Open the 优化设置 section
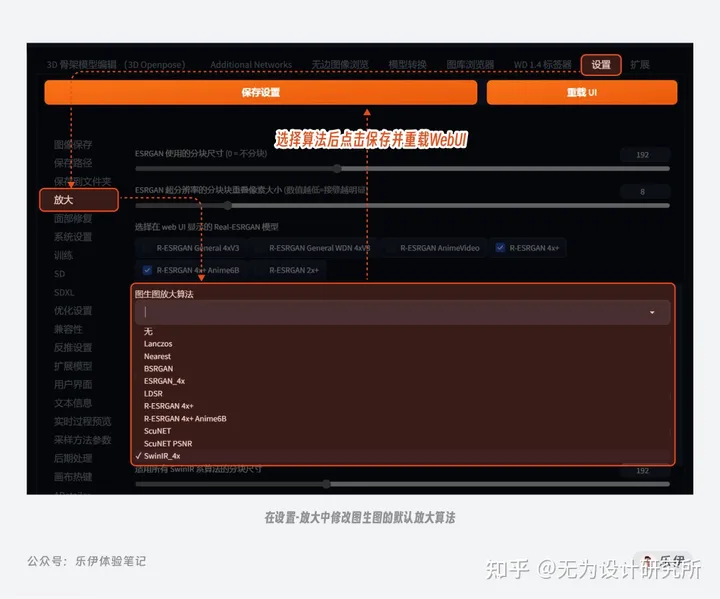 coord(73,311)
